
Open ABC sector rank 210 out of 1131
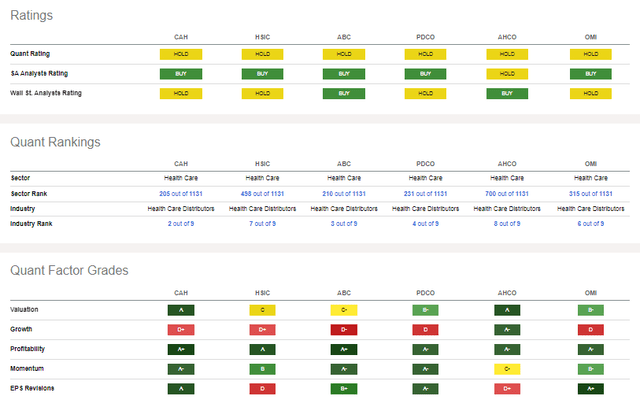(x=344, y=193)
